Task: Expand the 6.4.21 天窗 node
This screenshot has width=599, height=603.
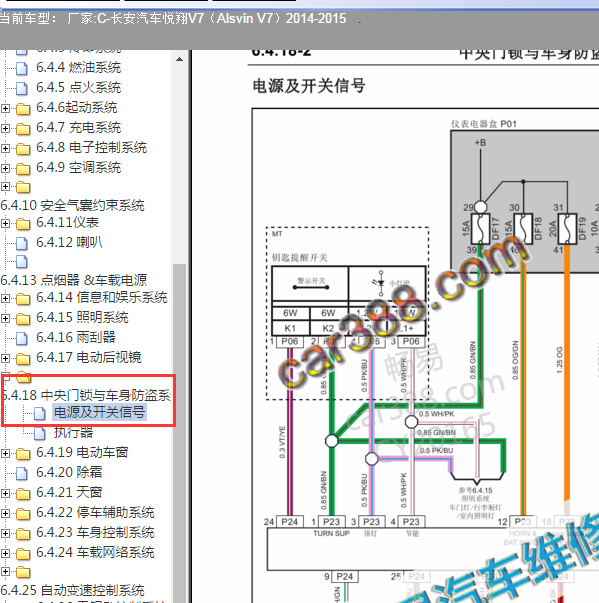Action: (5, 493)
